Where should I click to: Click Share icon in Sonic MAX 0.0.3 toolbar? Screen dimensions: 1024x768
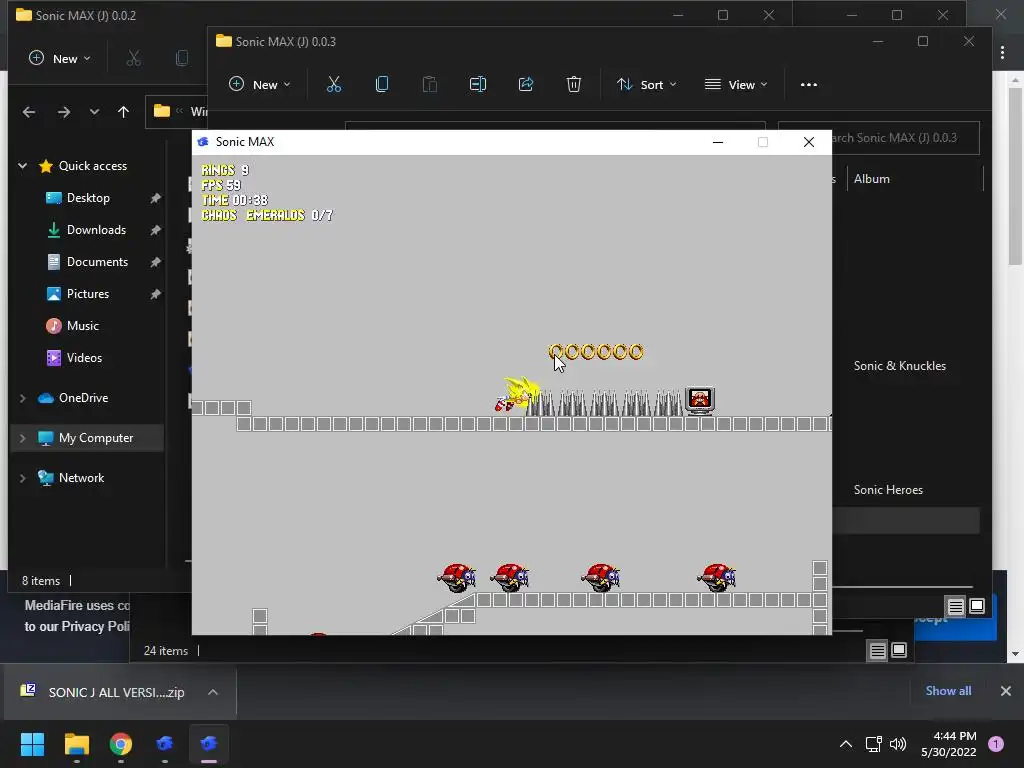(x=526, y=84)
